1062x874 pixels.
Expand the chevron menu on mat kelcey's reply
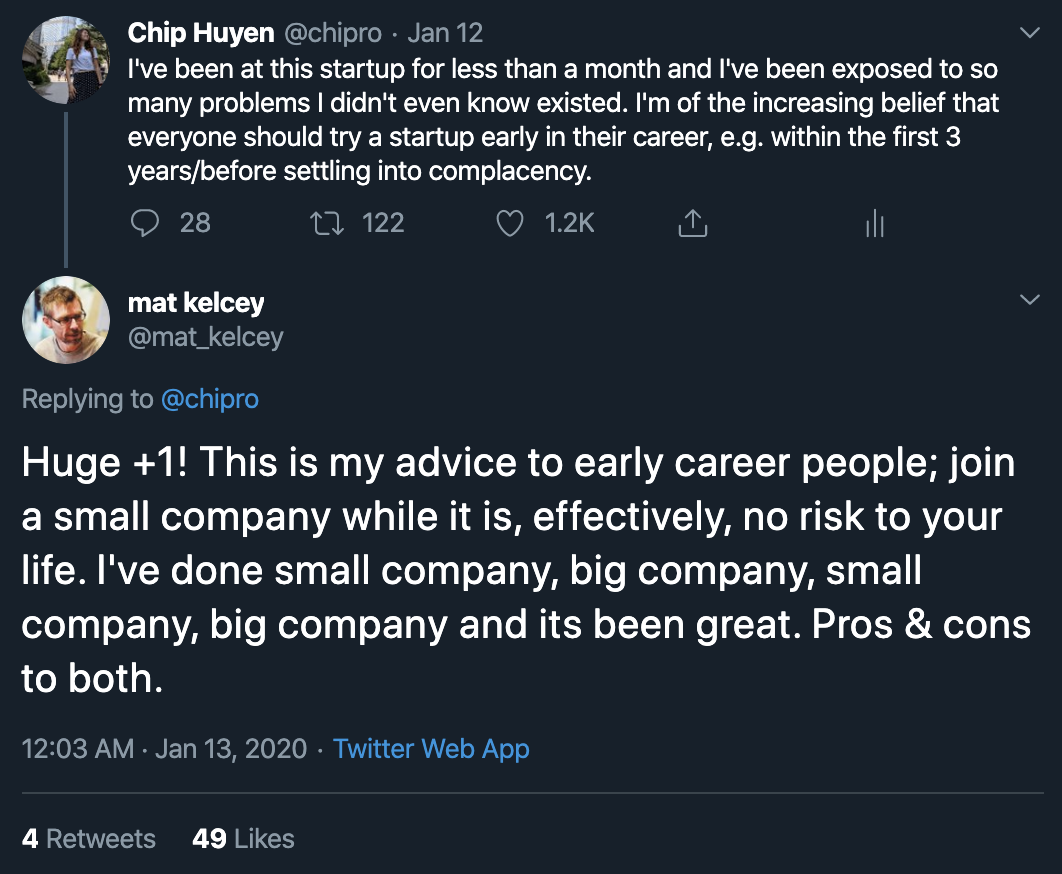tap(1029, 299)
